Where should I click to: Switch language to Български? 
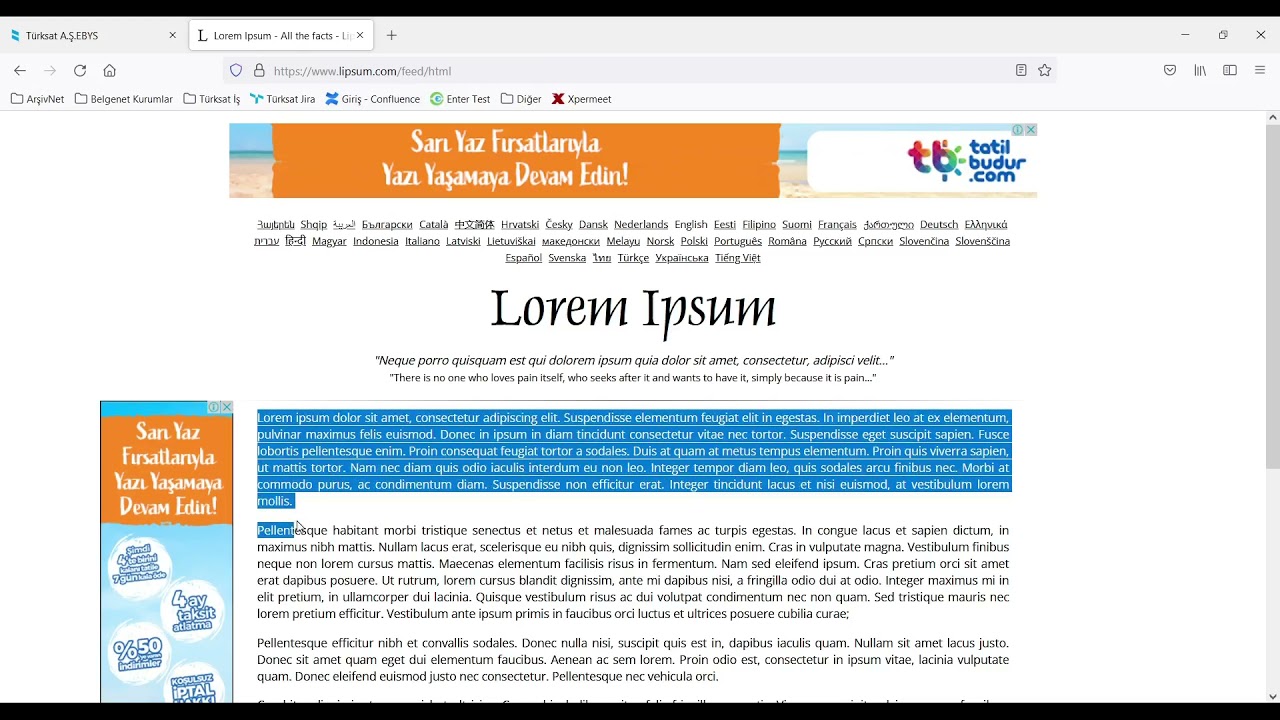click(387, 225)
